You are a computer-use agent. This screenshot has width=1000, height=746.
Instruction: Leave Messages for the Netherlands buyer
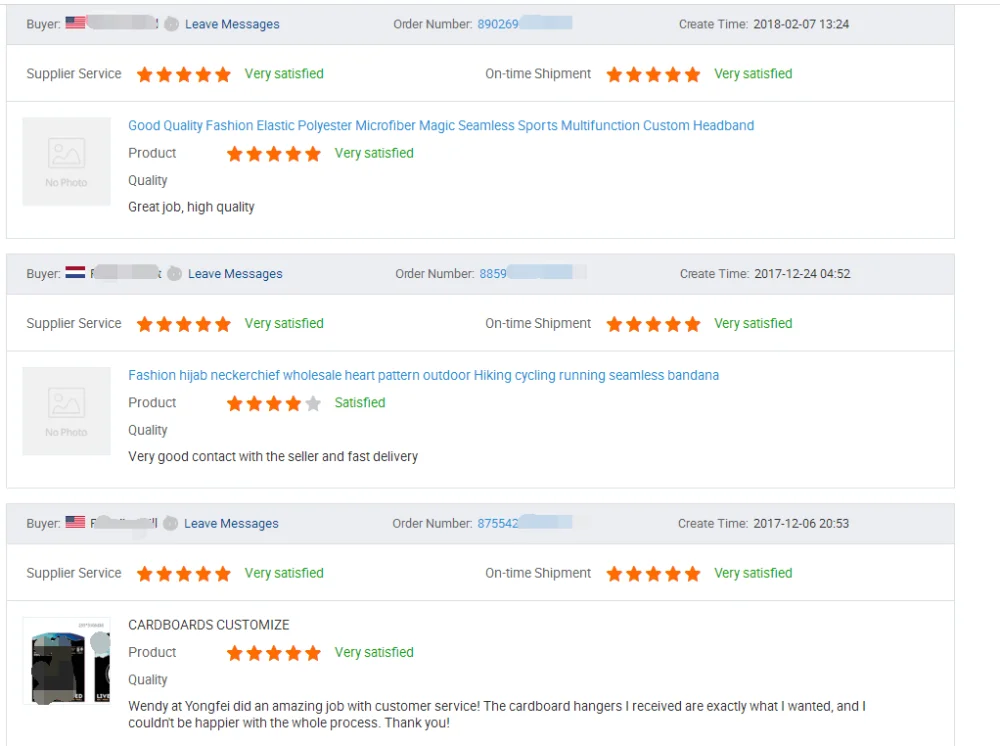(x=235, y=274)
